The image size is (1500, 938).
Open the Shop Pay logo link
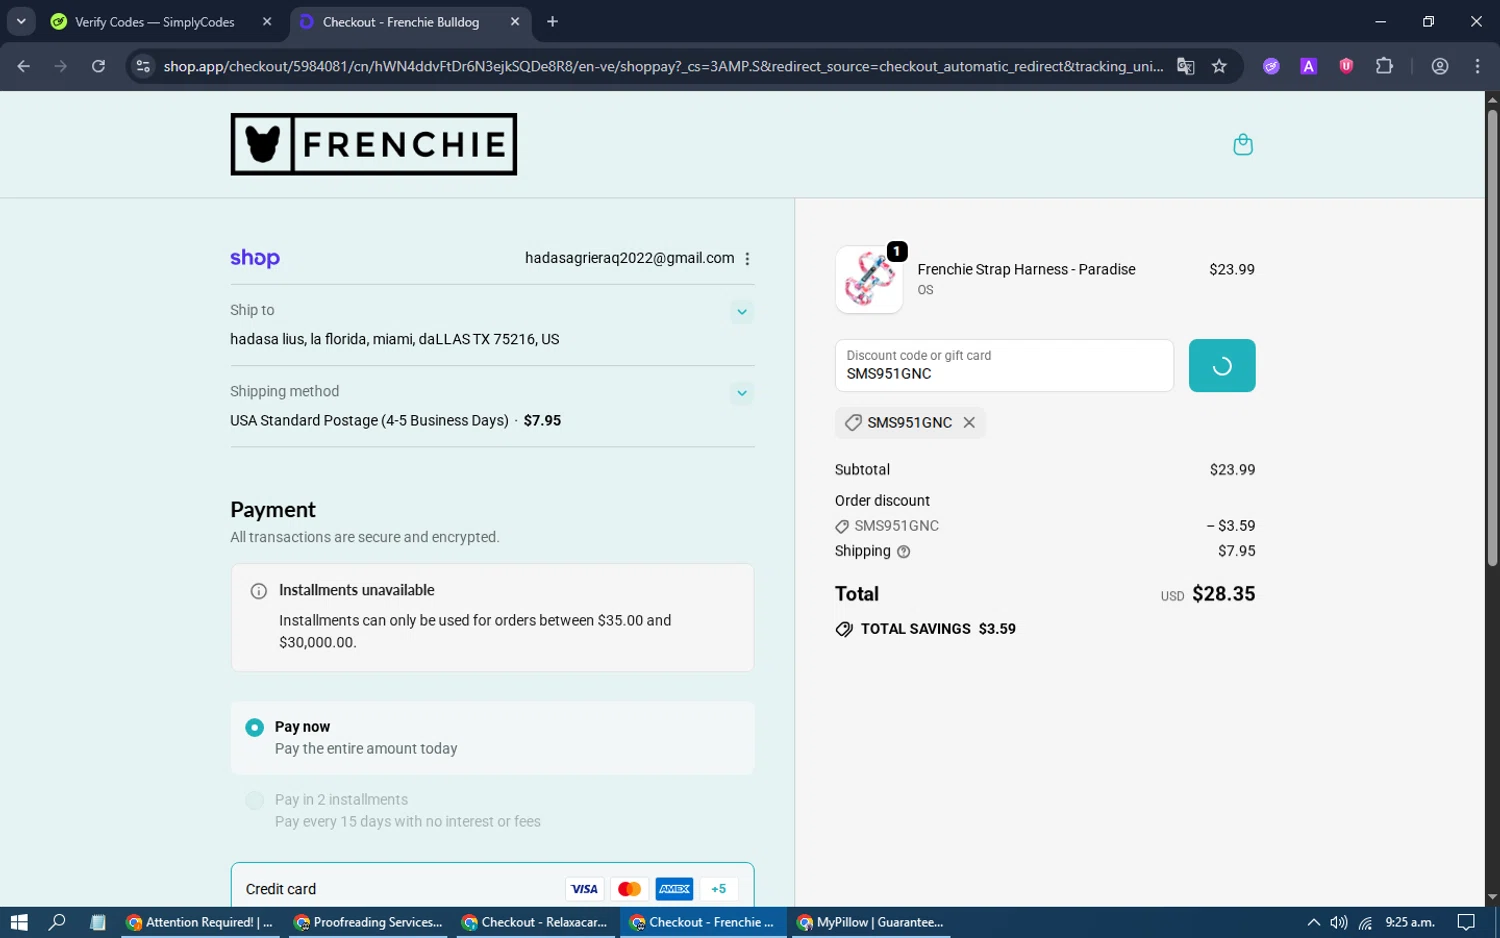pyautogui.click(x=255, y=258)
